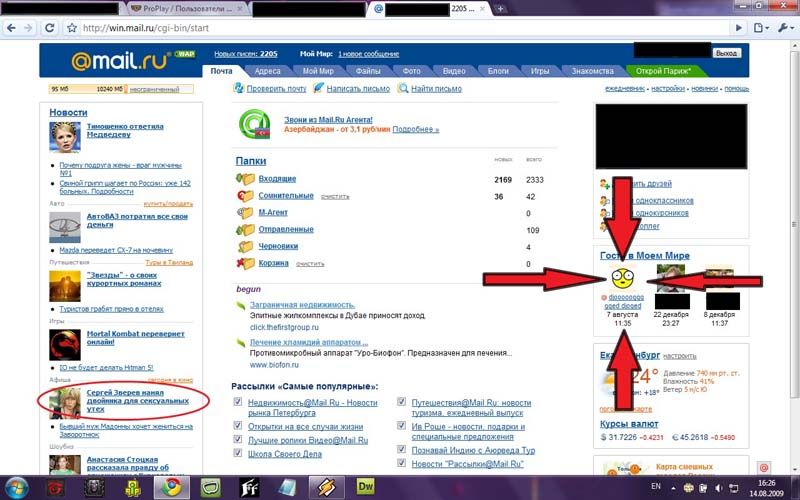Viewport: 800px width, 500px height.
Task: Click volume icon in system tray
Action: tap(718, 488)
